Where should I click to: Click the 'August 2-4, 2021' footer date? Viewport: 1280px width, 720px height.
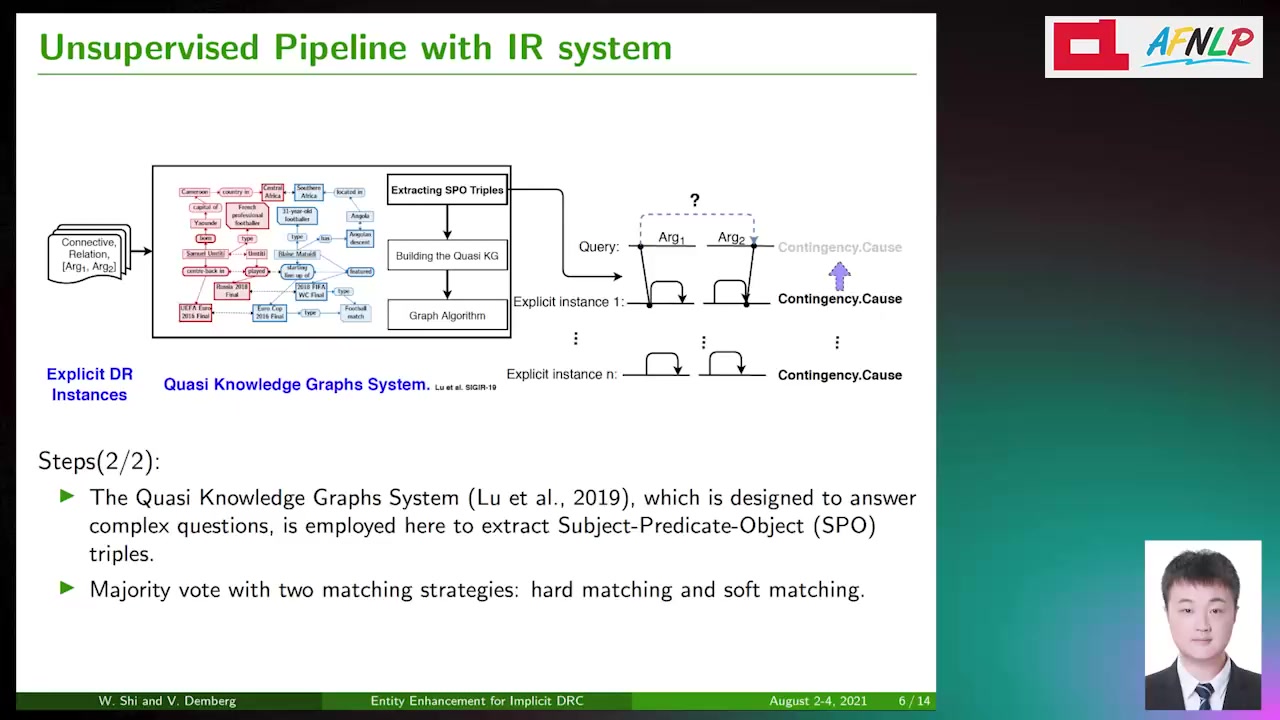click(x=818, y=701)
